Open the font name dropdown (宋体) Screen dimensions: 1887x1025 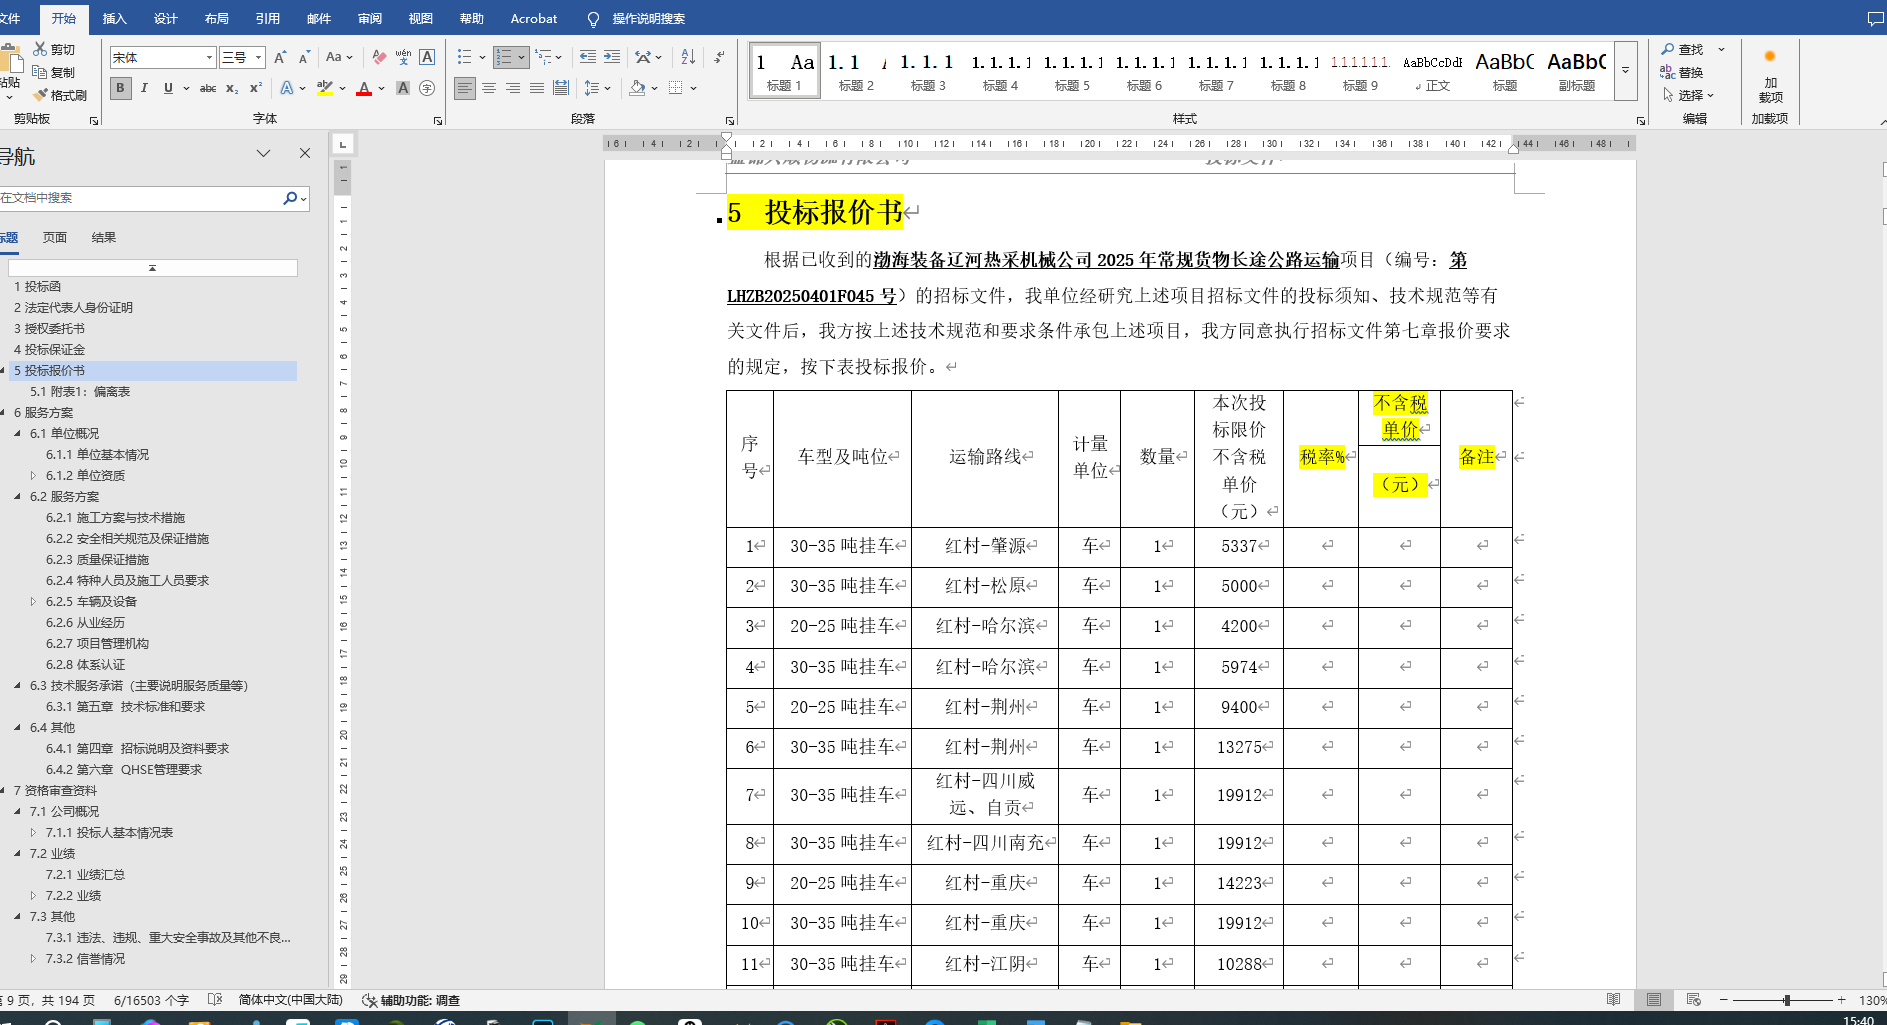click(209, 58)
